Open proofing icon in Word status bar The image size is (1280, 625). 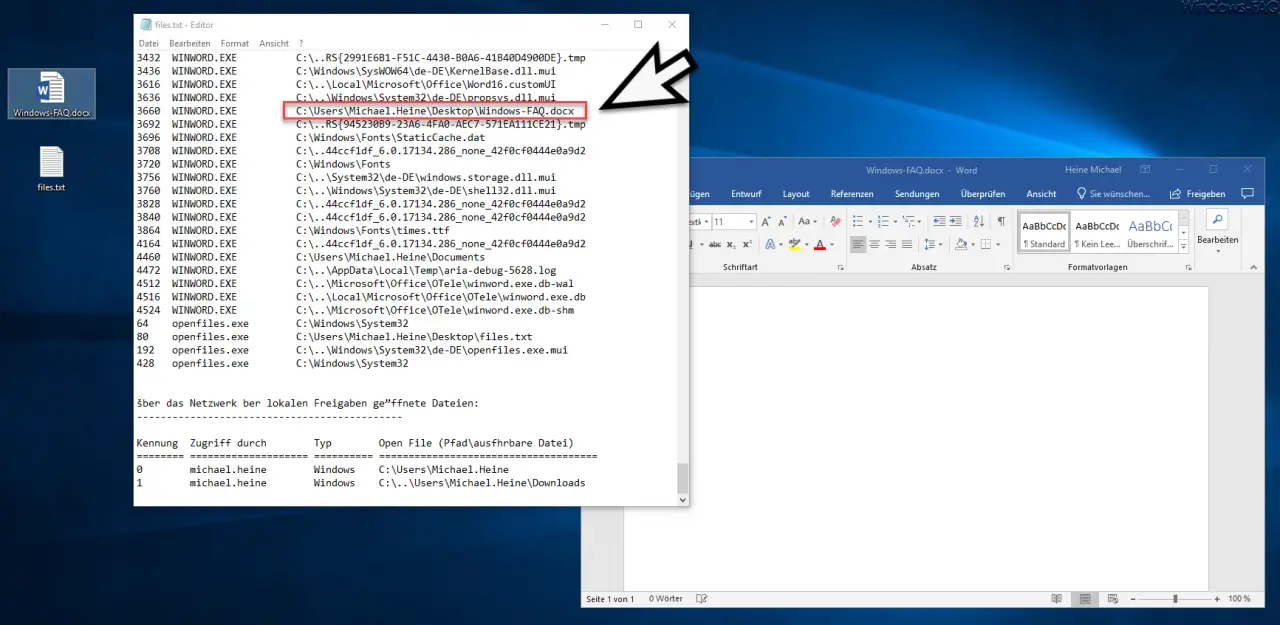(702, 599)
